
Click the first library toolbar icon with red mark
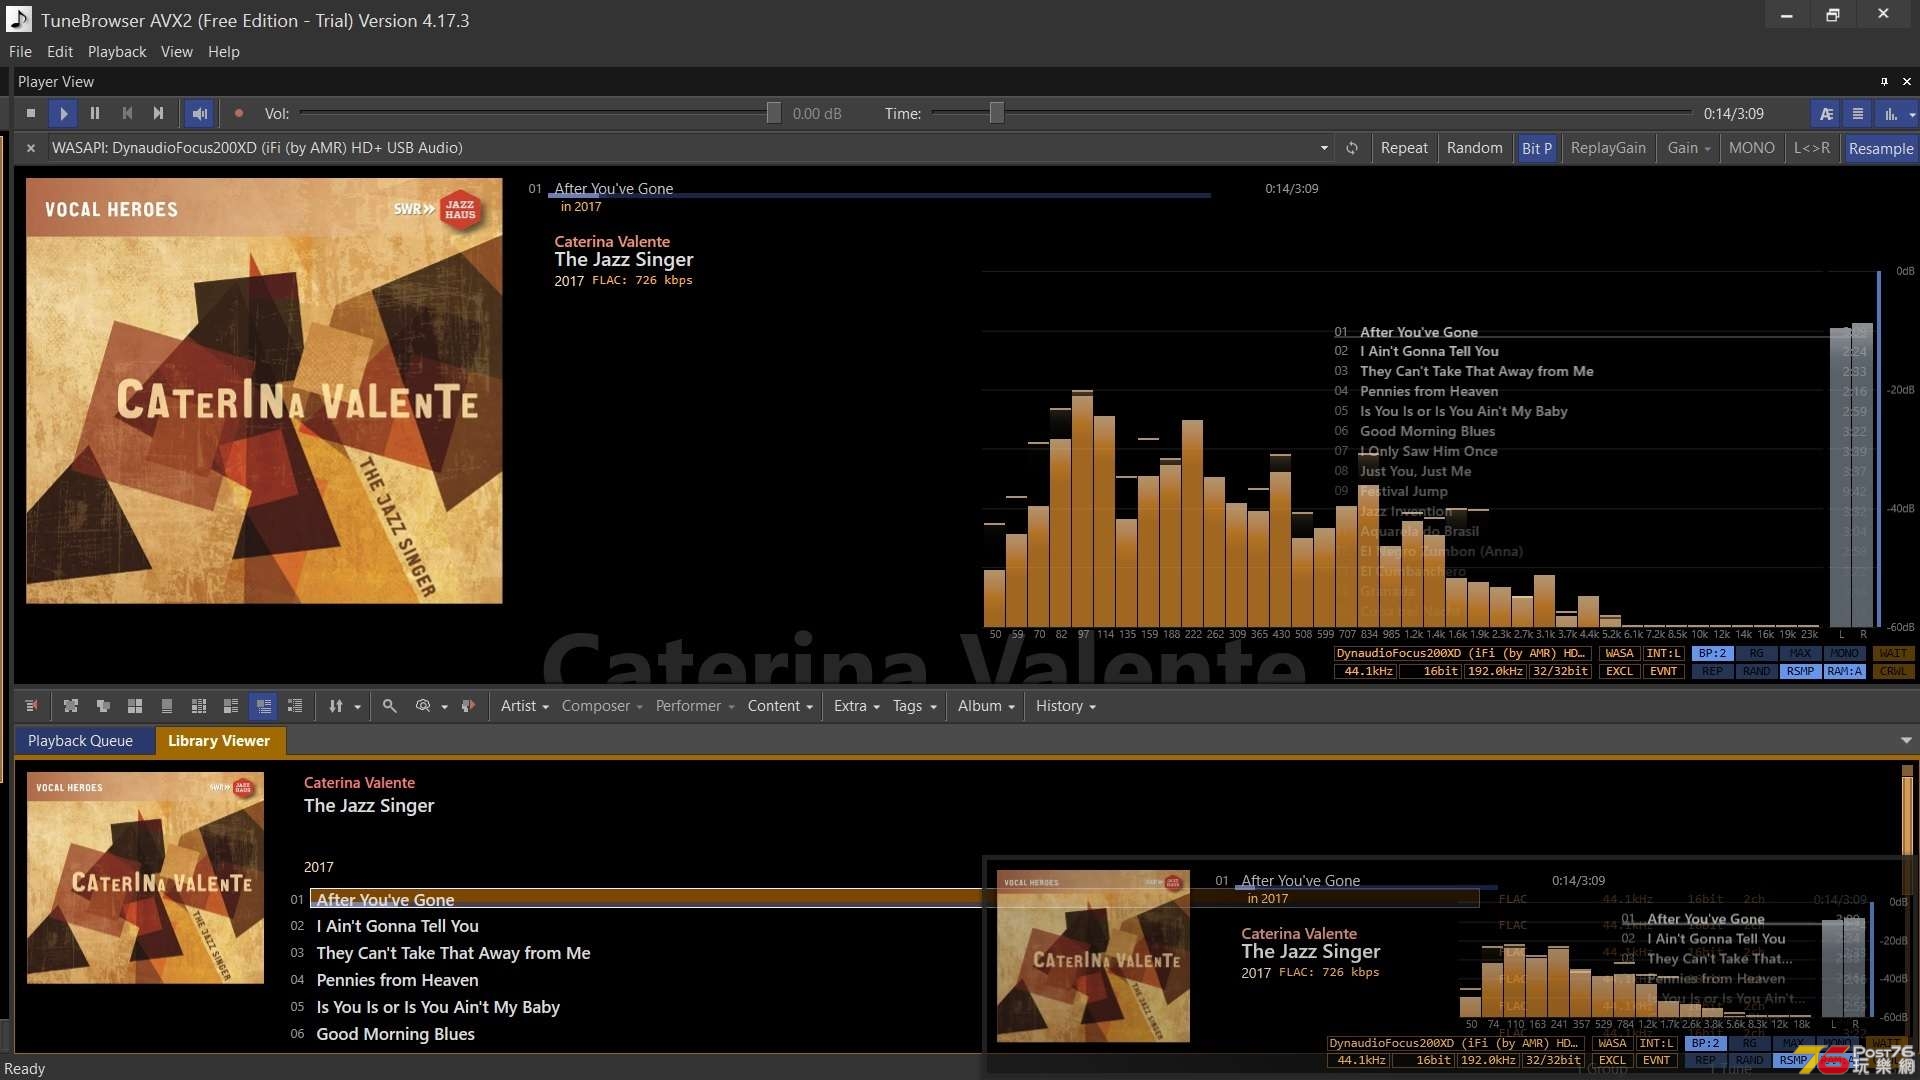tap(32, 706)
